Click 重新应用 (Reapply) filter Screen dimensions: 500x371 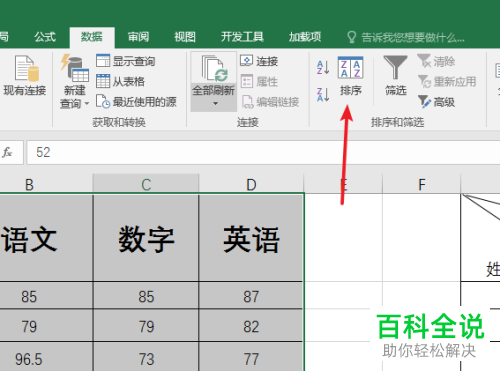[x=447, y=82]
